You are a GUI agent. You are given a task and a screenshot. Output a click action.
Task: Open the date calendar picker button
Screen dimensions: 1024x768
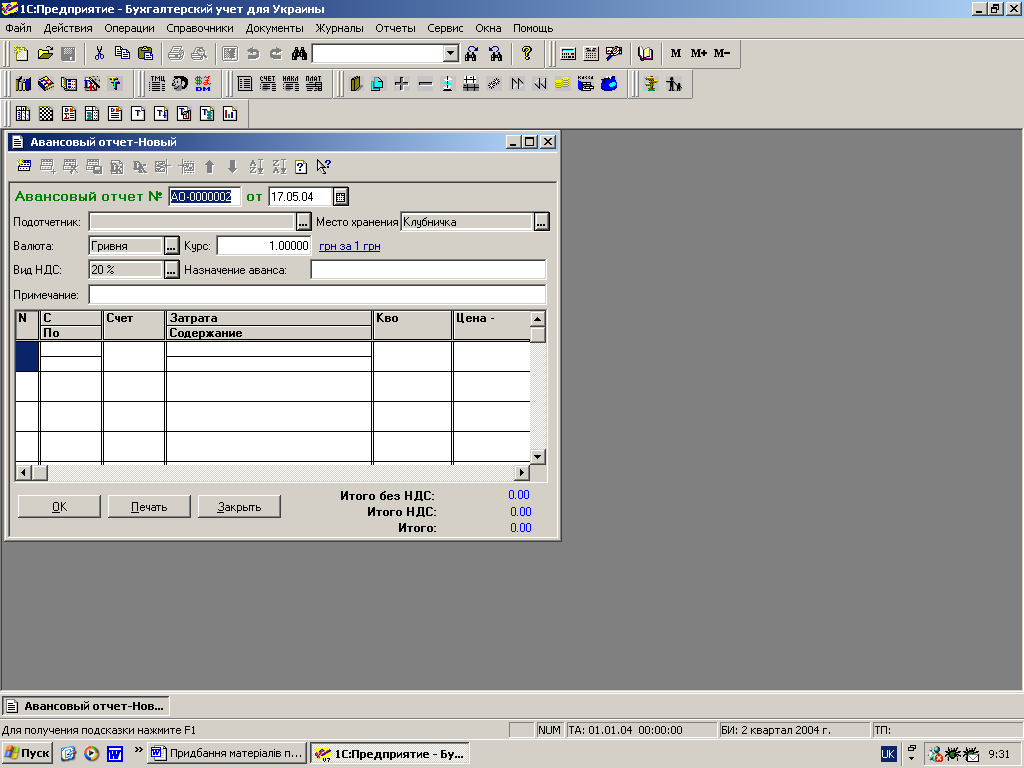340,197
